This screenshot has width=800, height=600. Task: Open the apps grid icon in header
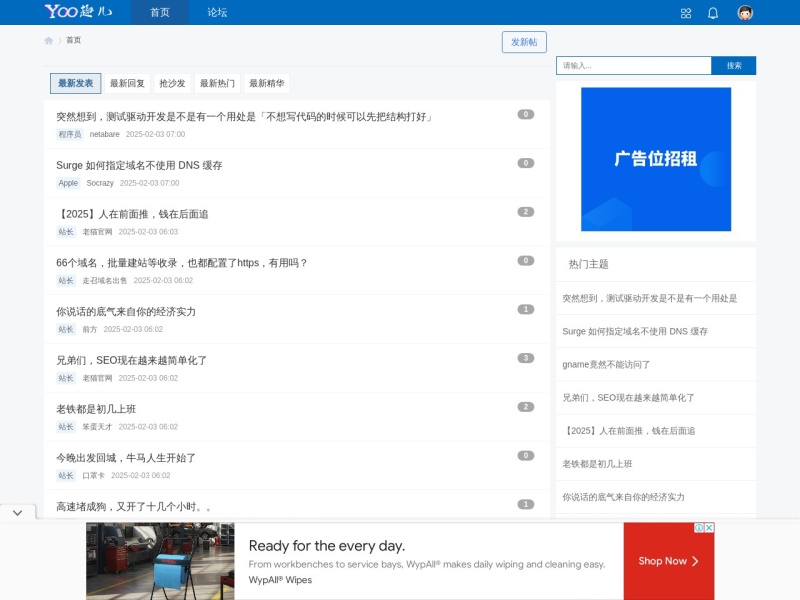point(686,13)
